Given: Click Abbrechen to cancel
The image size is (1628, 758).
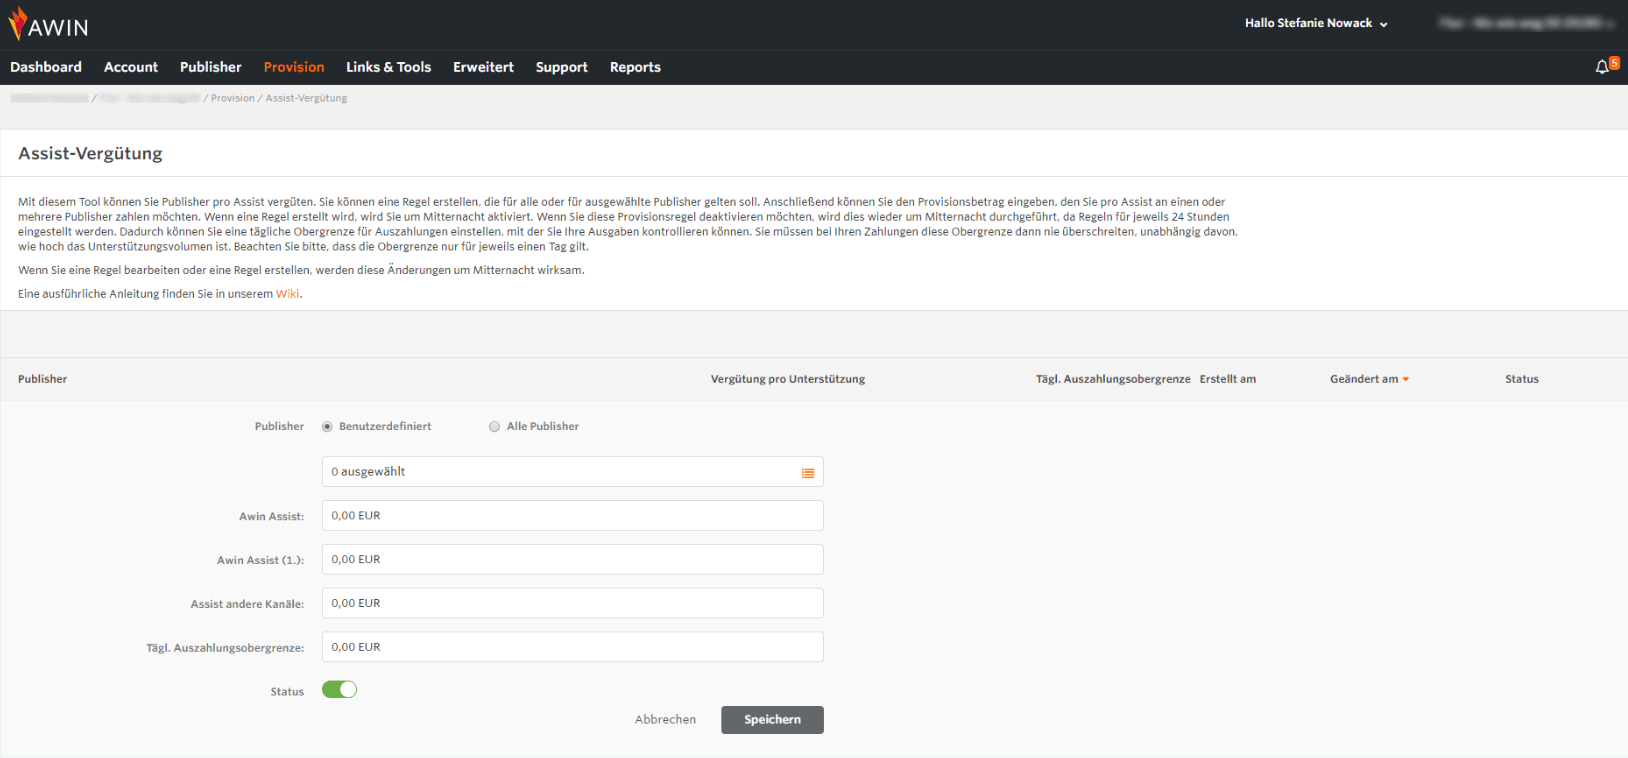Looking at the screenshot, I should [x=665, y=720].
